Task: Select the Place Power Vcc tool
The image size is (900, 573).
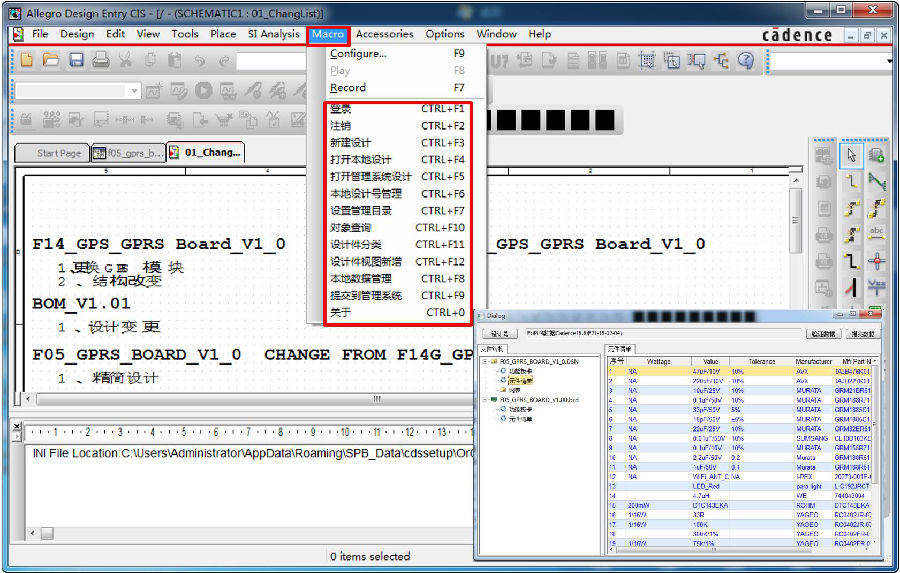Action: pos(876,286)
